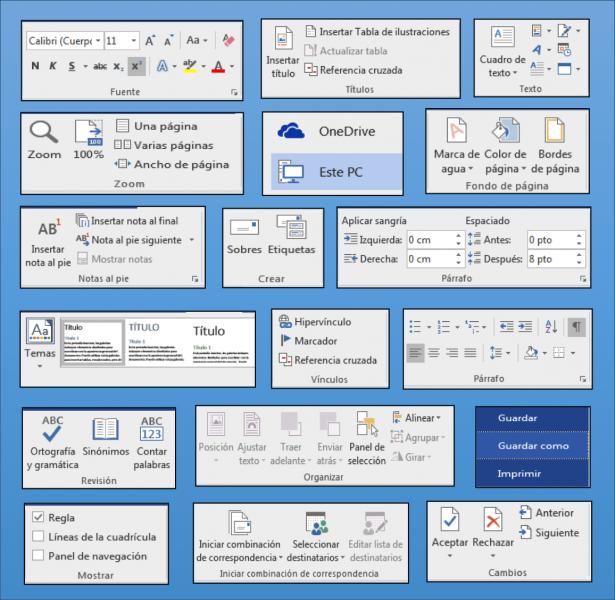Click the Zoom magnifying glass icon
Screen dimensions: 615x600
[44, 133]
